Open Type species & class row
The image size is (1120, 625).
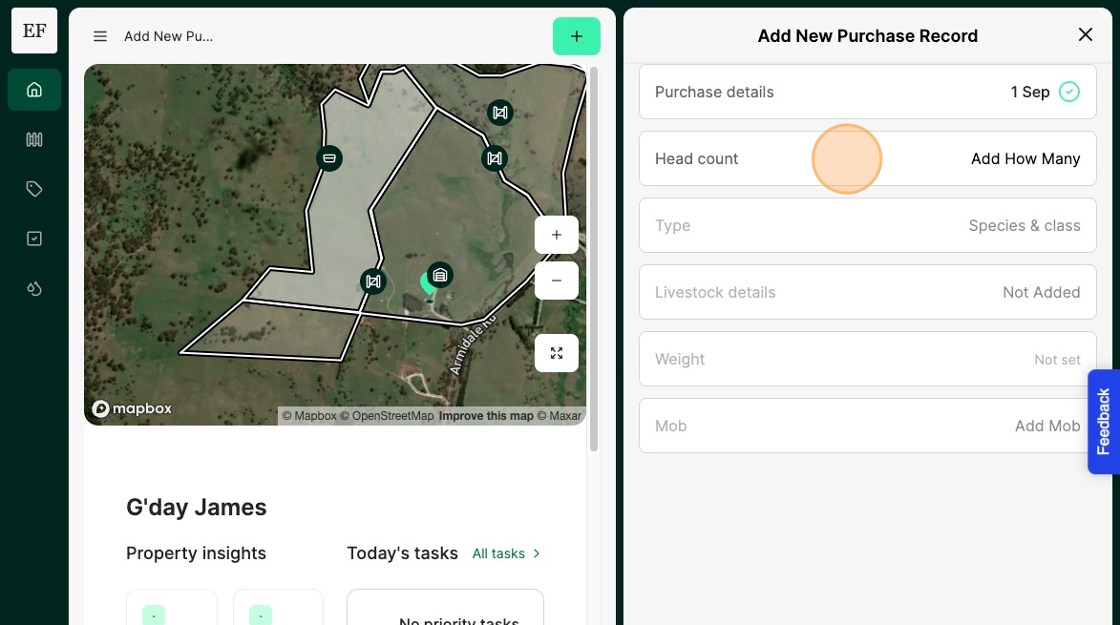pyautogui.click(x=867, y=226)
